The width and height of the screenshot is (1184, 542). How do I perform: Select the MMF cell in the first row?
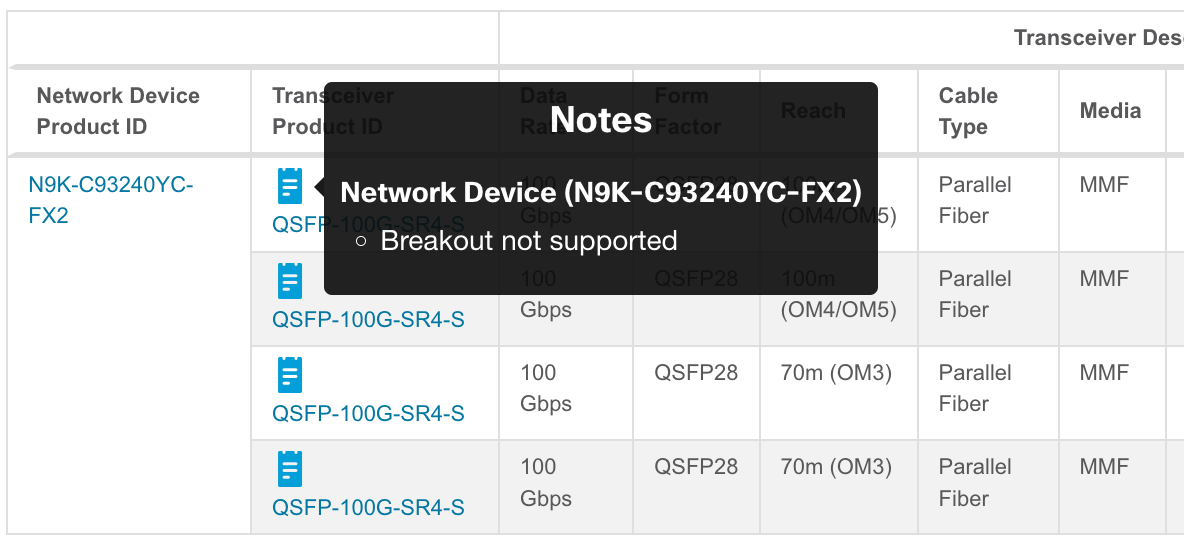click(x=1104, y=185)
